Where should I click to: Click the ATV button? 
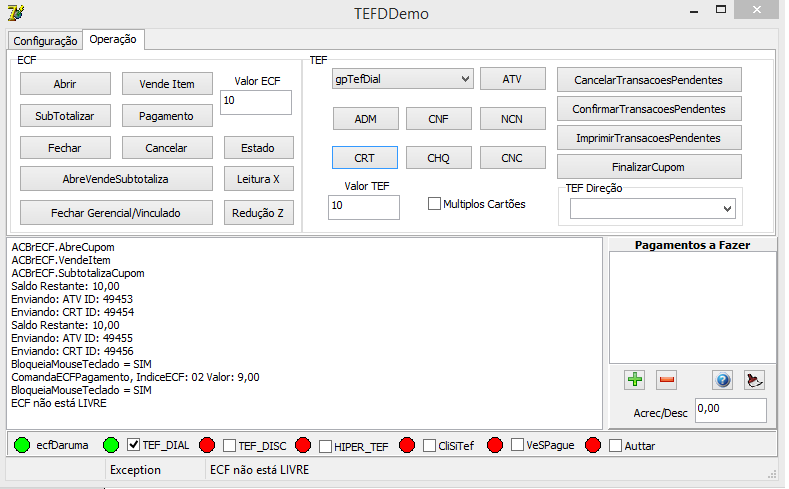[x=513, y=79]
